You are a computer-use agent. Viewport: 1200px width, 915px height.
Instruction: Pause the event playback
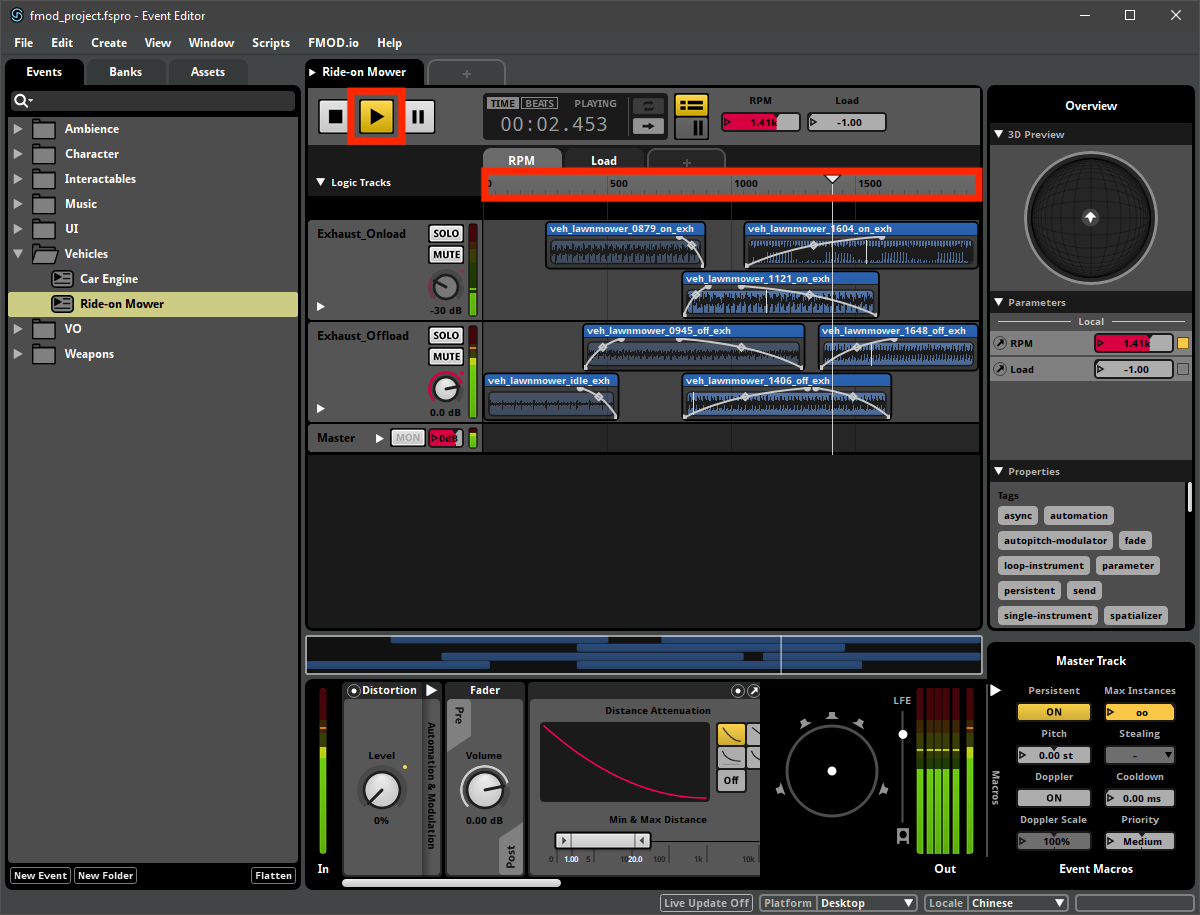click(418, 117)
